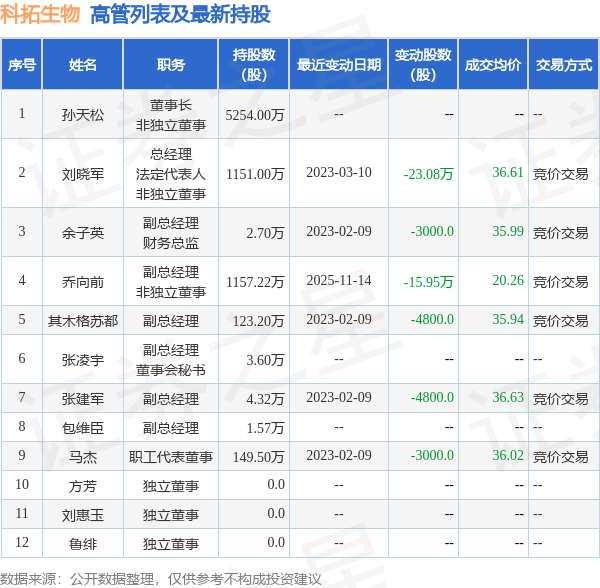Click the name 其木格苏都
The height and width of the screenshot is (588, 600).
[x=83, y=321]
